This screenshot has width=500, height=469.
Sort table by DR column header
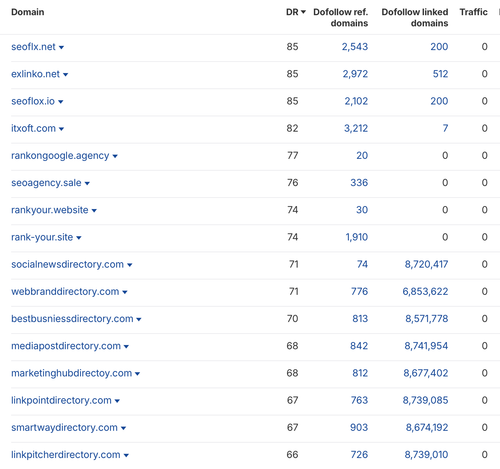pos(296,12)
